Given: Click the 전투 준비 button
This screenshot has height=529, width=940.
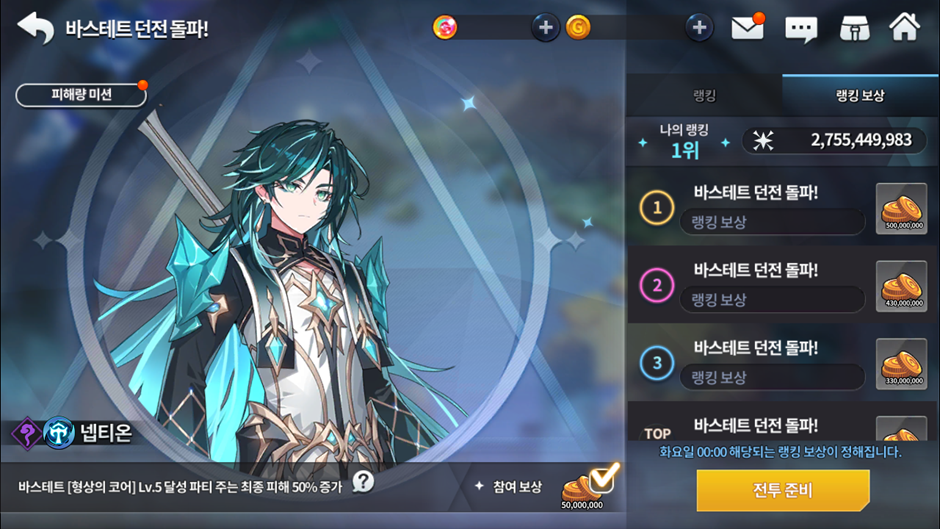Looking at the screenshot, I should coord(783,490).
